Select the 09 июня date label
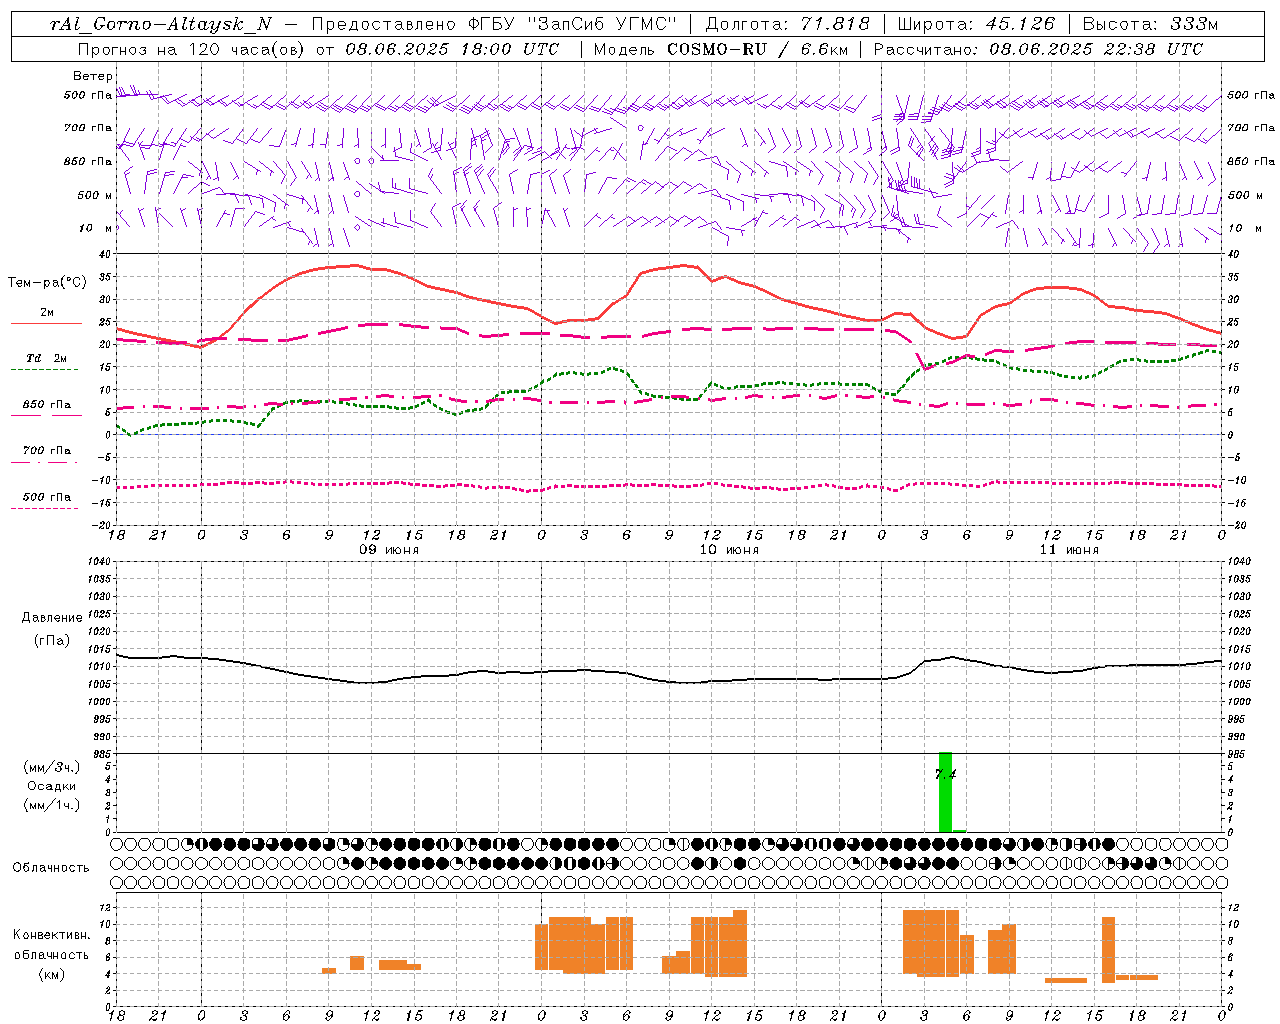Screen dimensions: 1280x1024 [x=389, y=550]
